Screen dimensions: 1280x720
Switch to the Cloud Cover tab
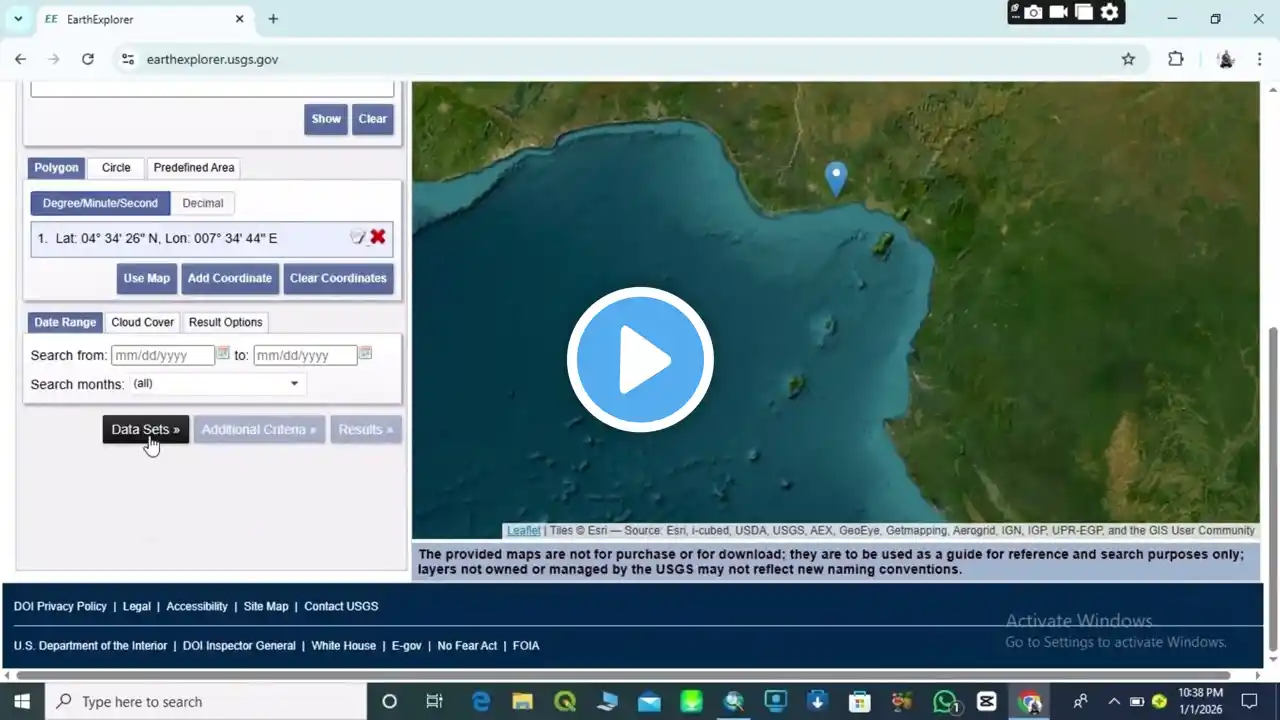tap(142, 322)
